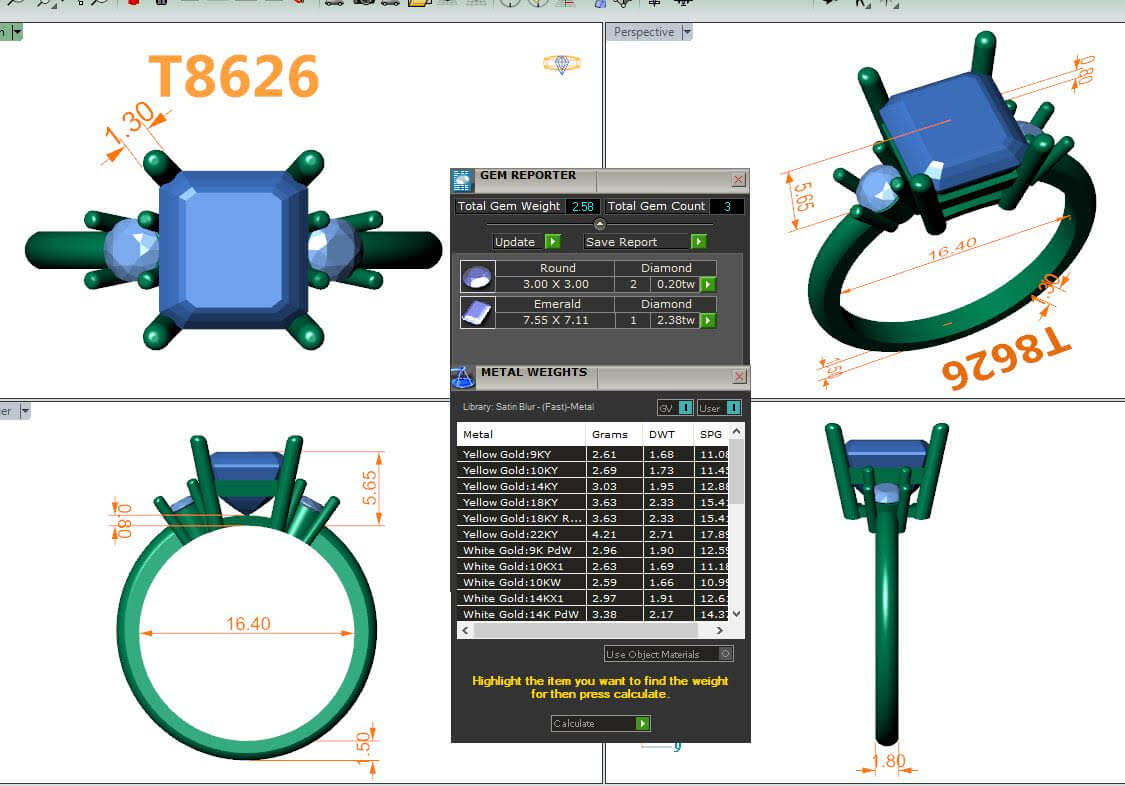Close the Gem Reporter panel
The height and width of the screenshot is (786, 1125).
point(738,180)
